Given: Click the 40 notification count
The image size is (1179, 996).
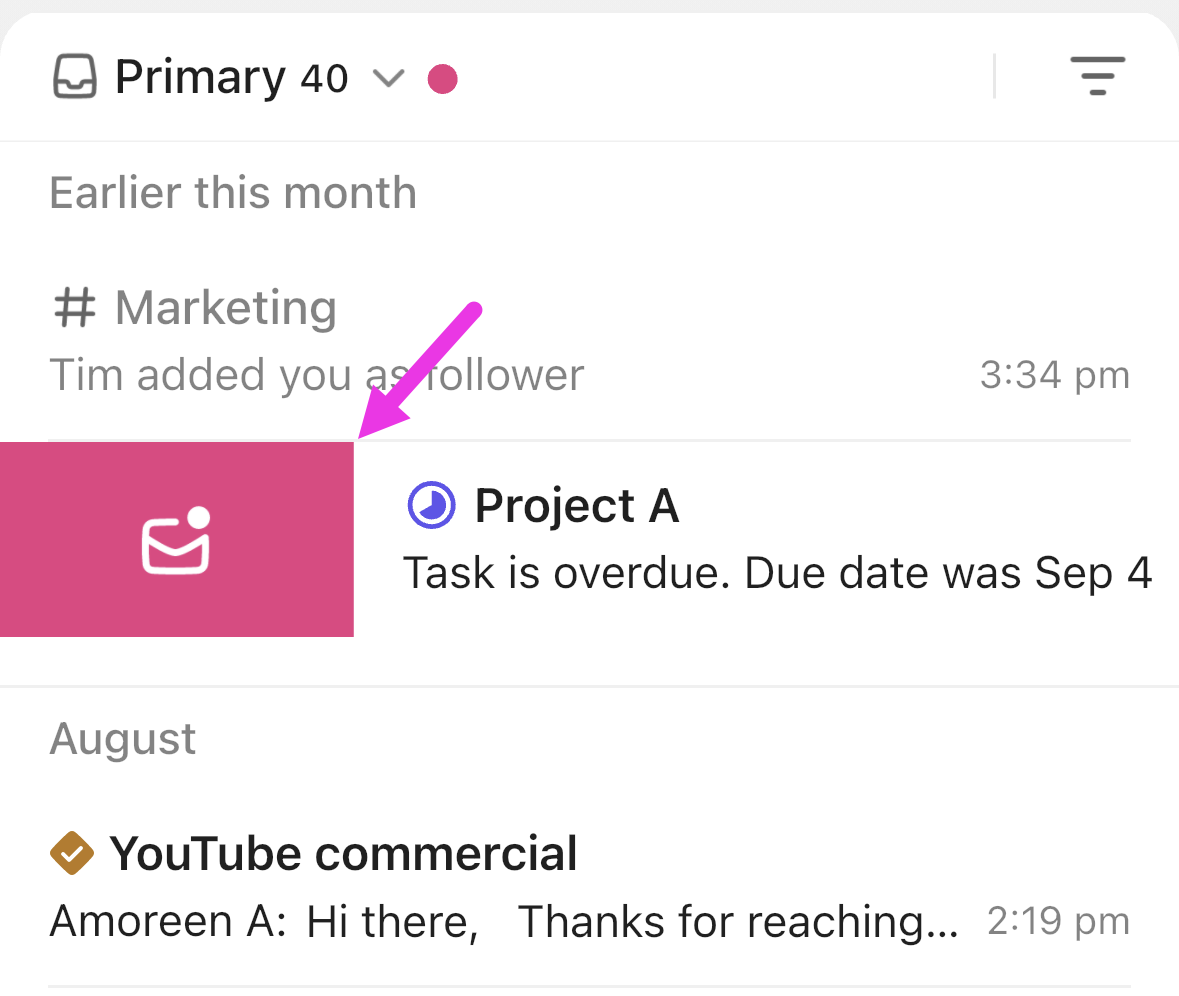Looking at the screenshot, I should (x=324, y=78).
